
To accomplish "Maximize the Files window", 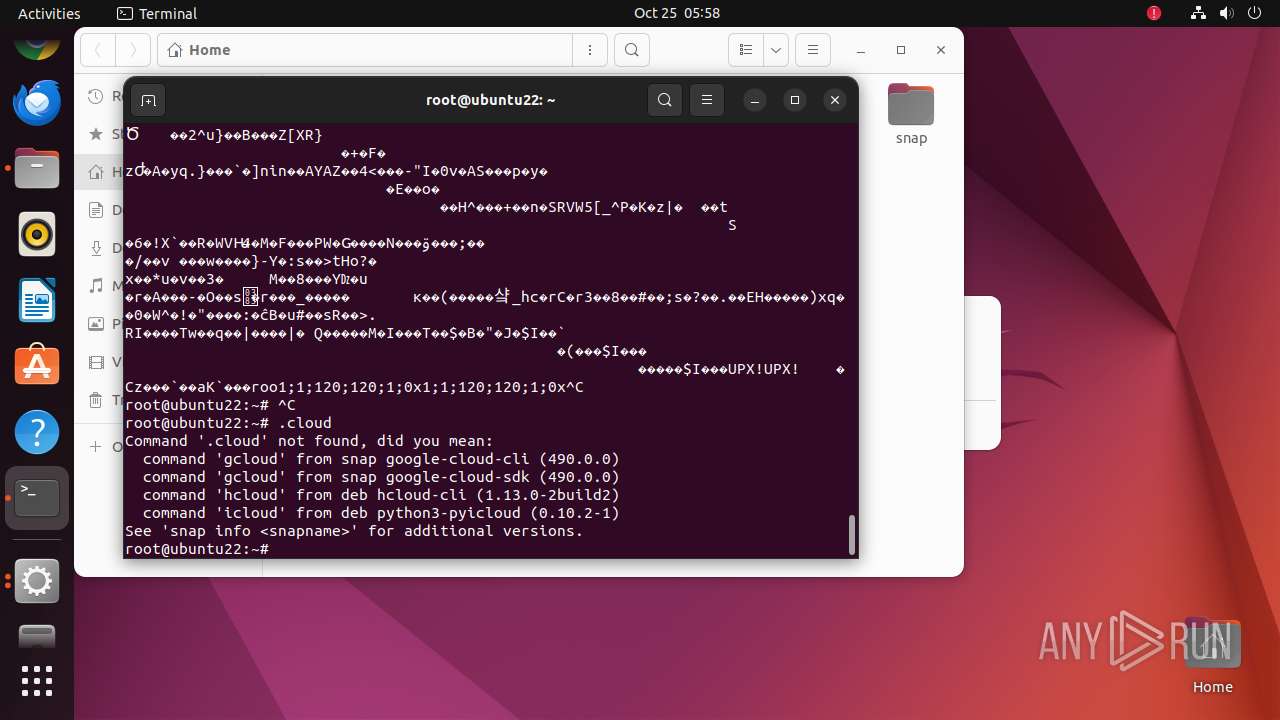I will (901, 50).
